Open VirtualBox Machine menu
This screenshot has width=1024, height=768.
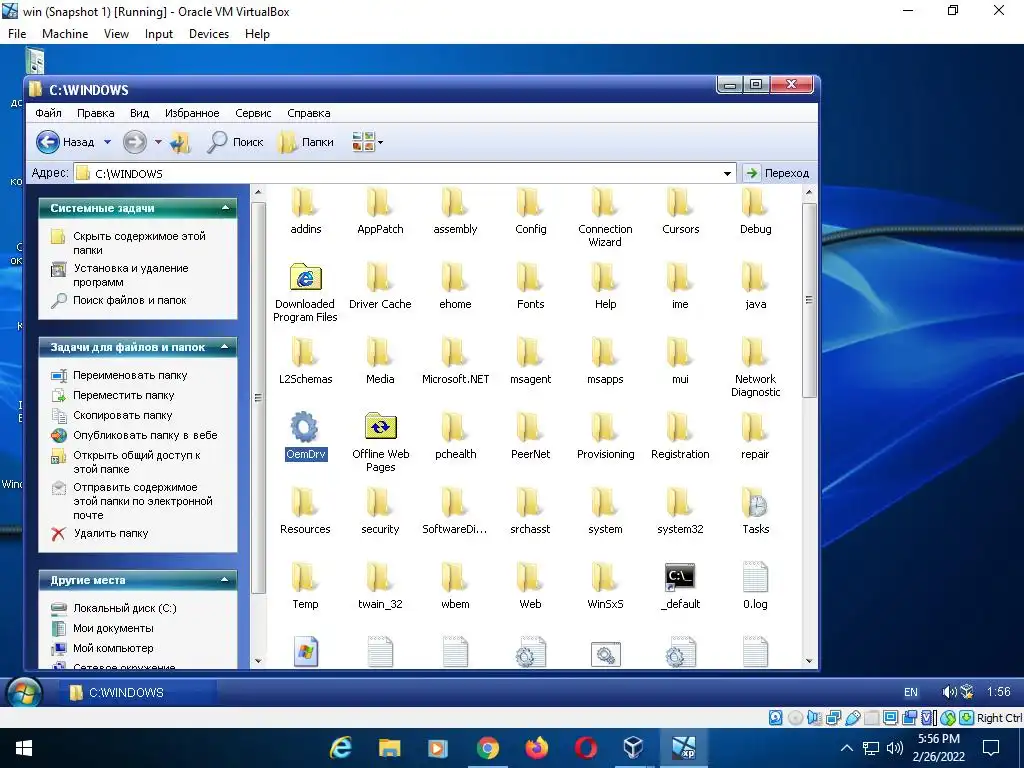point(65,34)
